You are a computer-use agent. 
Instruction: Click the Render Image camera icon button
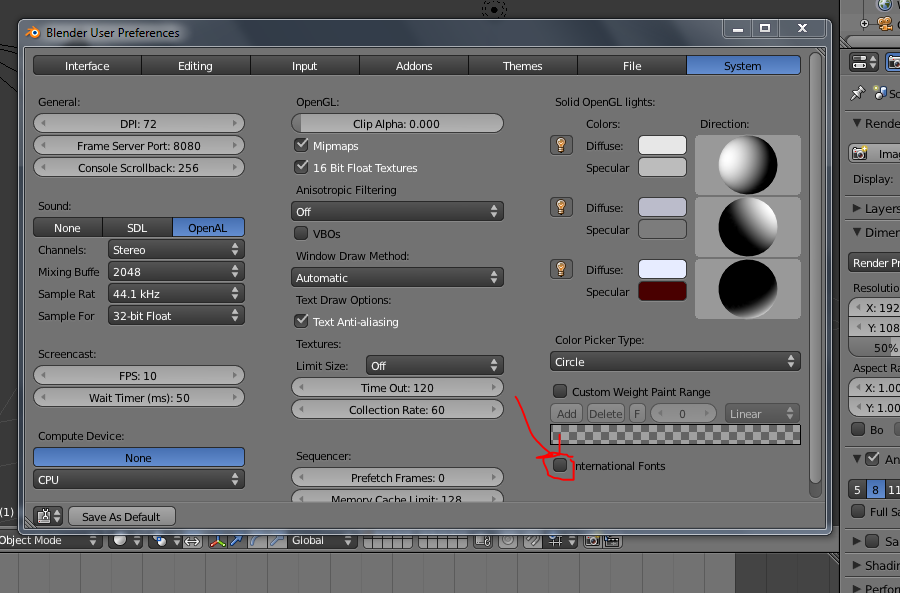coord(874,153)
